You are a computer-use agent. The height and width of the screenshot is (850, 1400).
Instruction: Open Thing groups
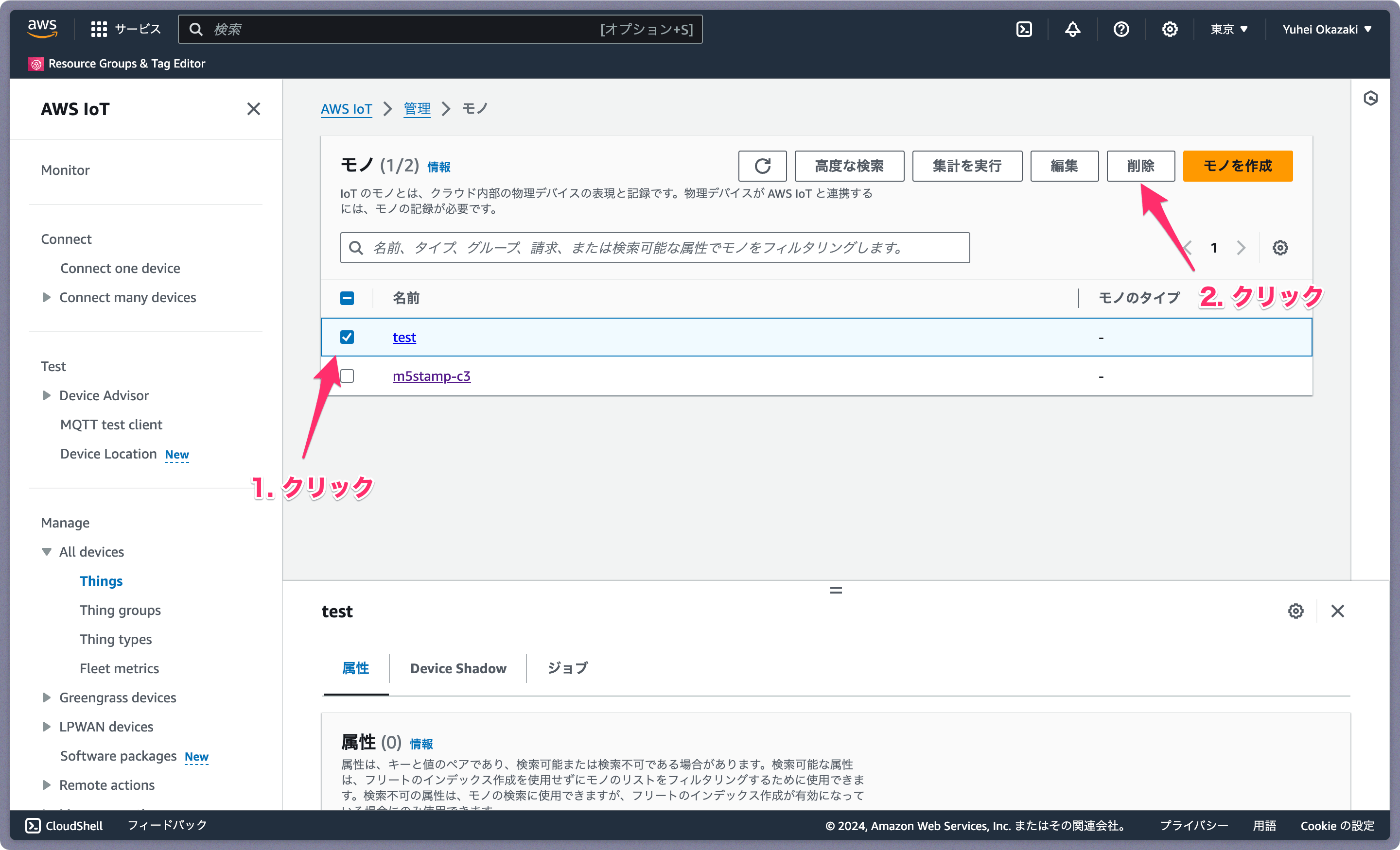coord(120,610)
